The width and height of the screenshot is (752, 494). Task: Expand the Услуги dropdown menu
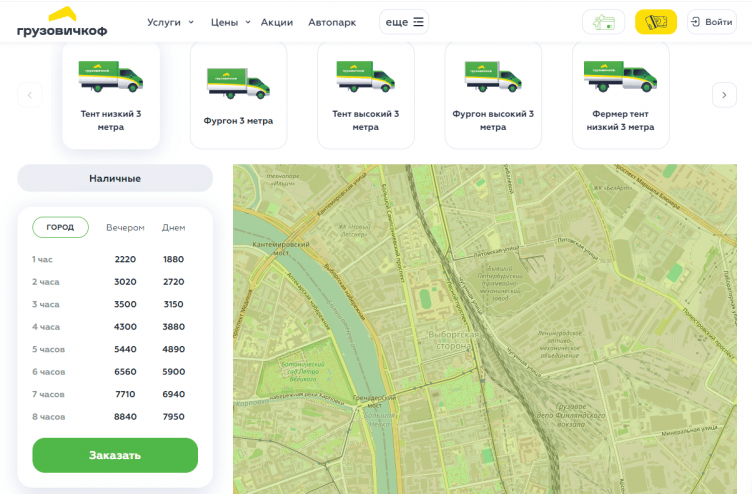170,22
